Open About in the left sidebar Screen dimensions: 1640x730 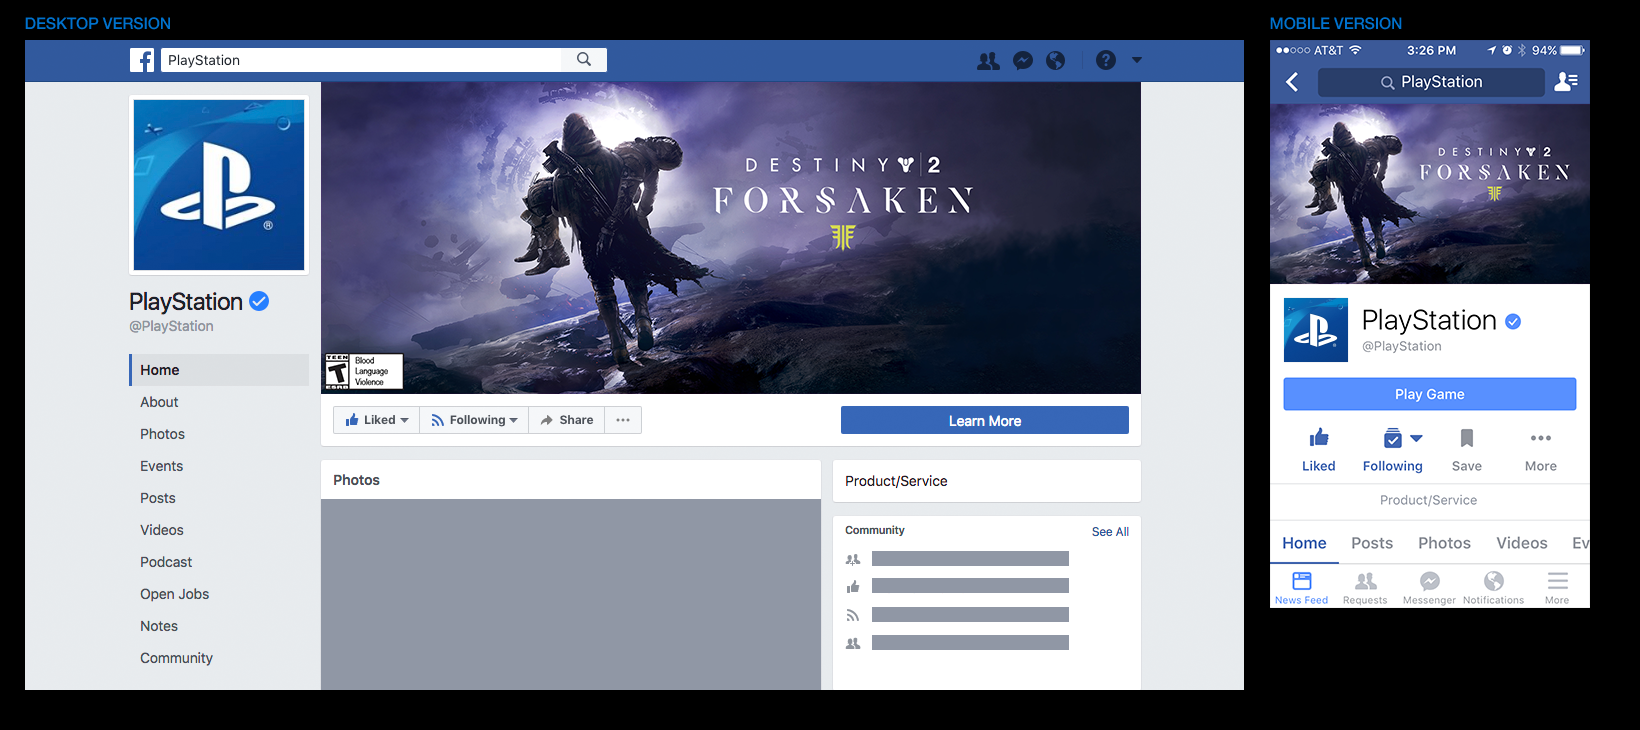click(x=159, y=402)
